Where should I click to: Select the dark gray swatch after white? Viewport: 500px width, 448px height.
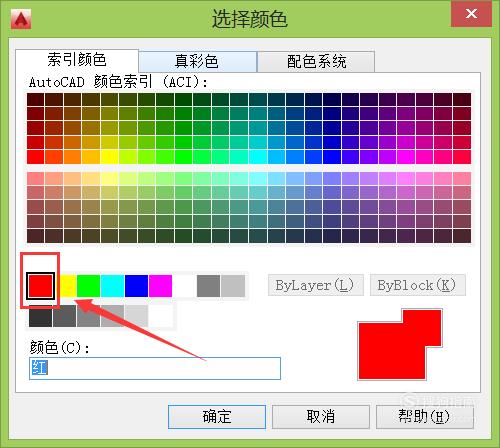tap(208, 286)
